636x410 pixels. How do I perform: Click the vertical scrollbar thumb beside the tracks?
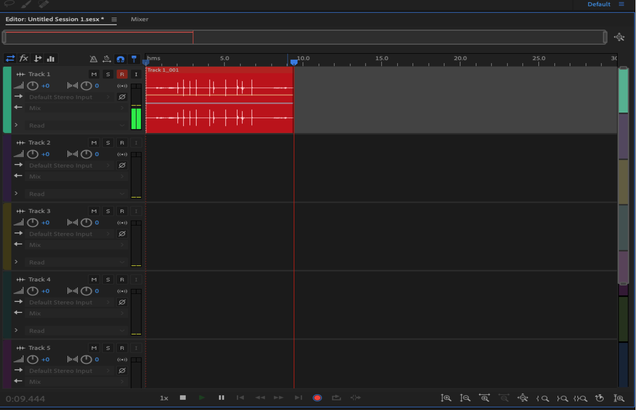click(x=623, y=176)
